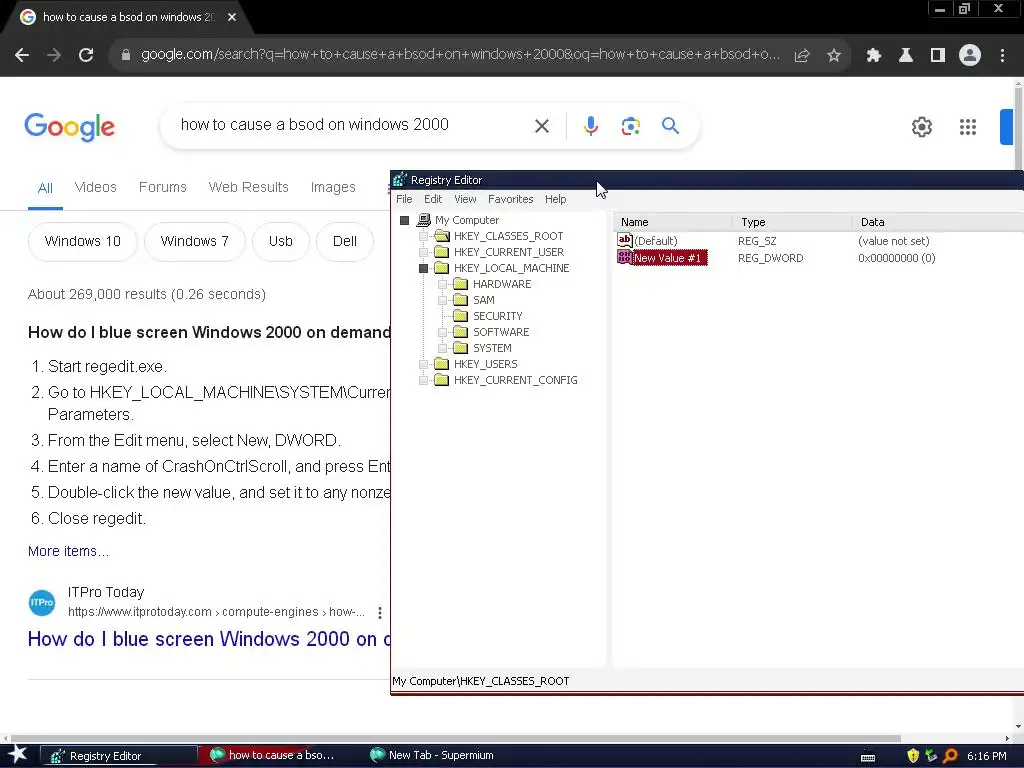Expand the HARDWARE key node
1024x768 pixels.
point(442,284)
